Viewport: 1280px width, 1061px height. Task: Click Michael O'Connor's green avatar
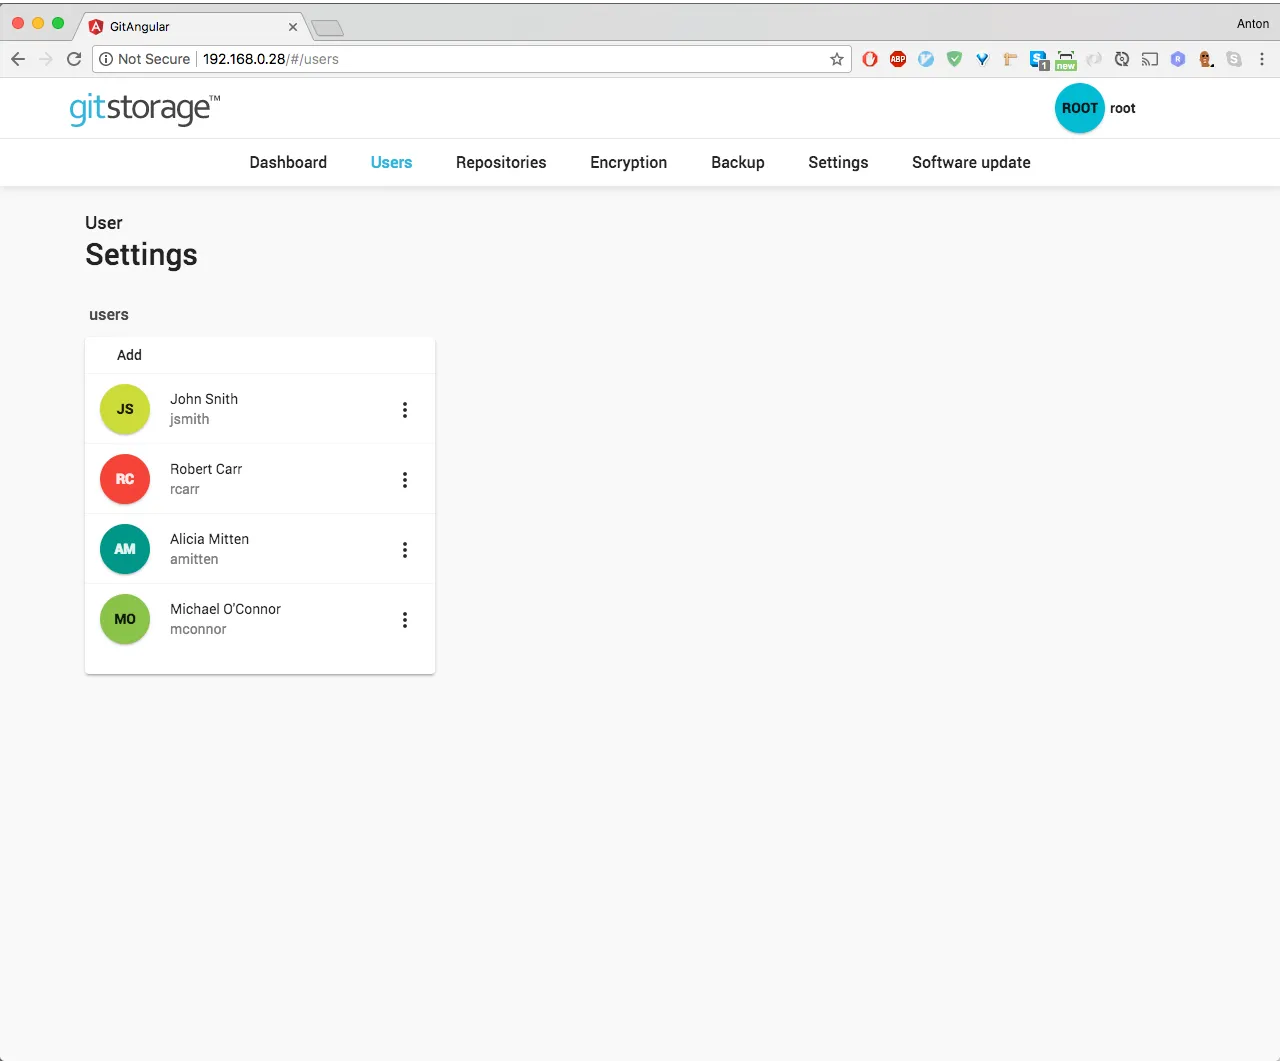pyautogui.click(x=124, y=619)
